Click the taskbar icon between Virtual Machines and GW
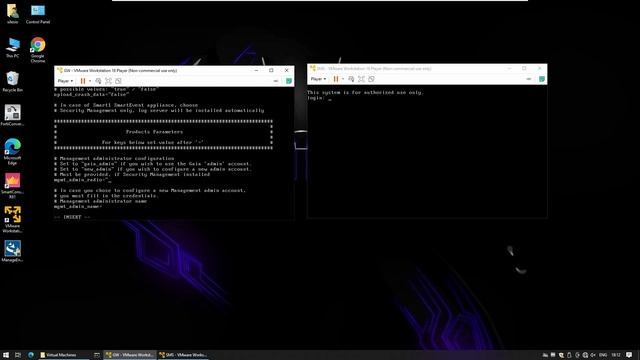 tap(97, 355)
